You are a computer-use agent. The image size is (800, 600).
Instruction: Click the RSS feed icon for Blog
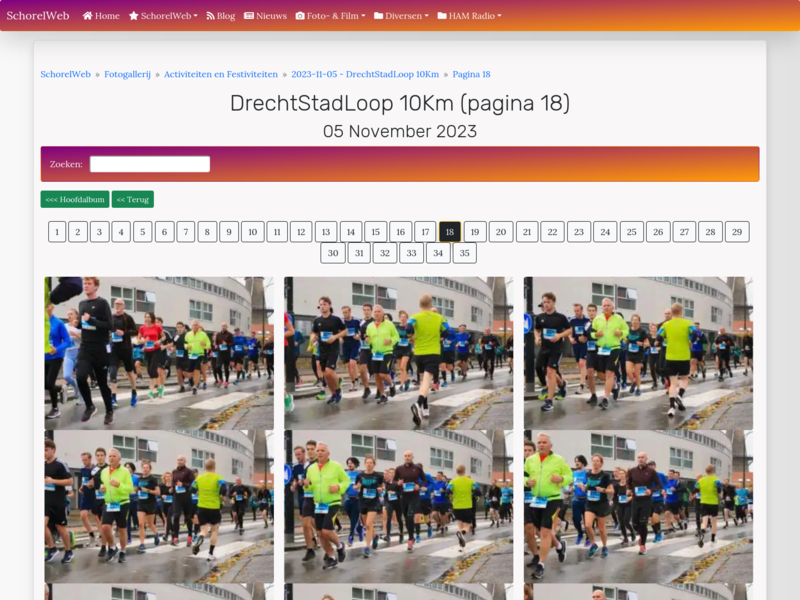pyautogui.click(x=210, y=16)
